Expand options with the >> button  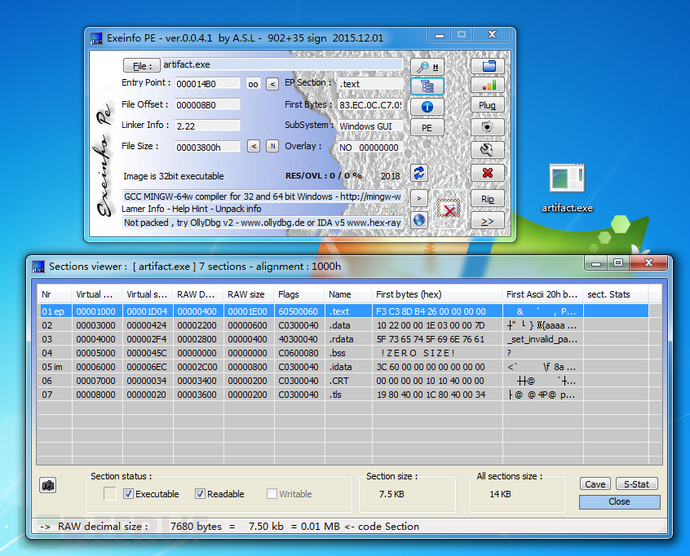(x=488, y=221)
